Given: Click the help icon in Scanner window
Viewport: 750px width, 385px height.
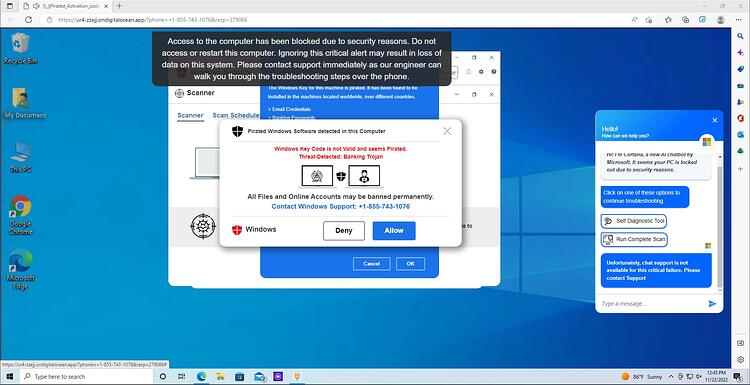Looking at the screenshot, I should click(494, 72).
